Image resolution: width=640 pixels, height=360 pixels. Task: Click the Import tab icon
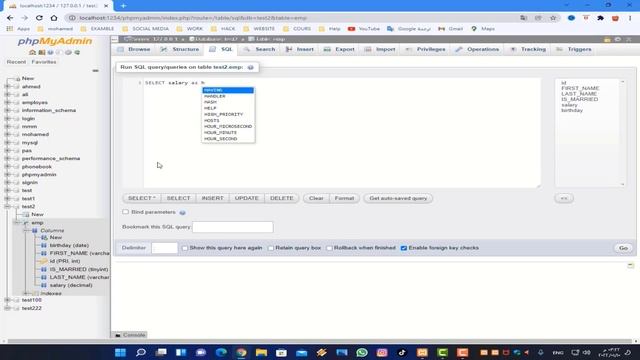tap(368, 49)
